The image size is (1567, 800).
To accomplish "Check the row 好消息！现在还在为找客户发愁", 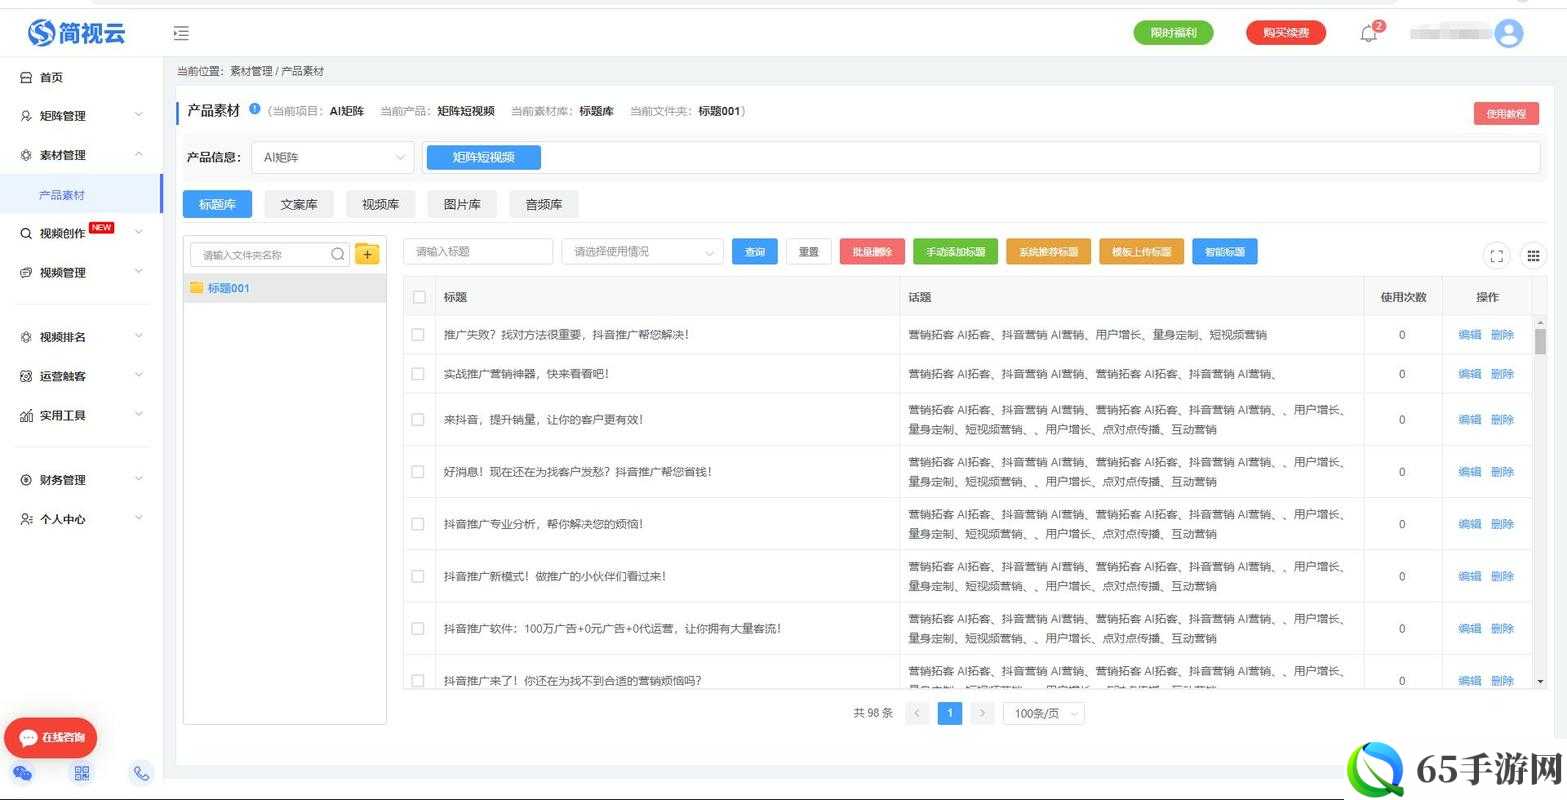I will [418, 472].
